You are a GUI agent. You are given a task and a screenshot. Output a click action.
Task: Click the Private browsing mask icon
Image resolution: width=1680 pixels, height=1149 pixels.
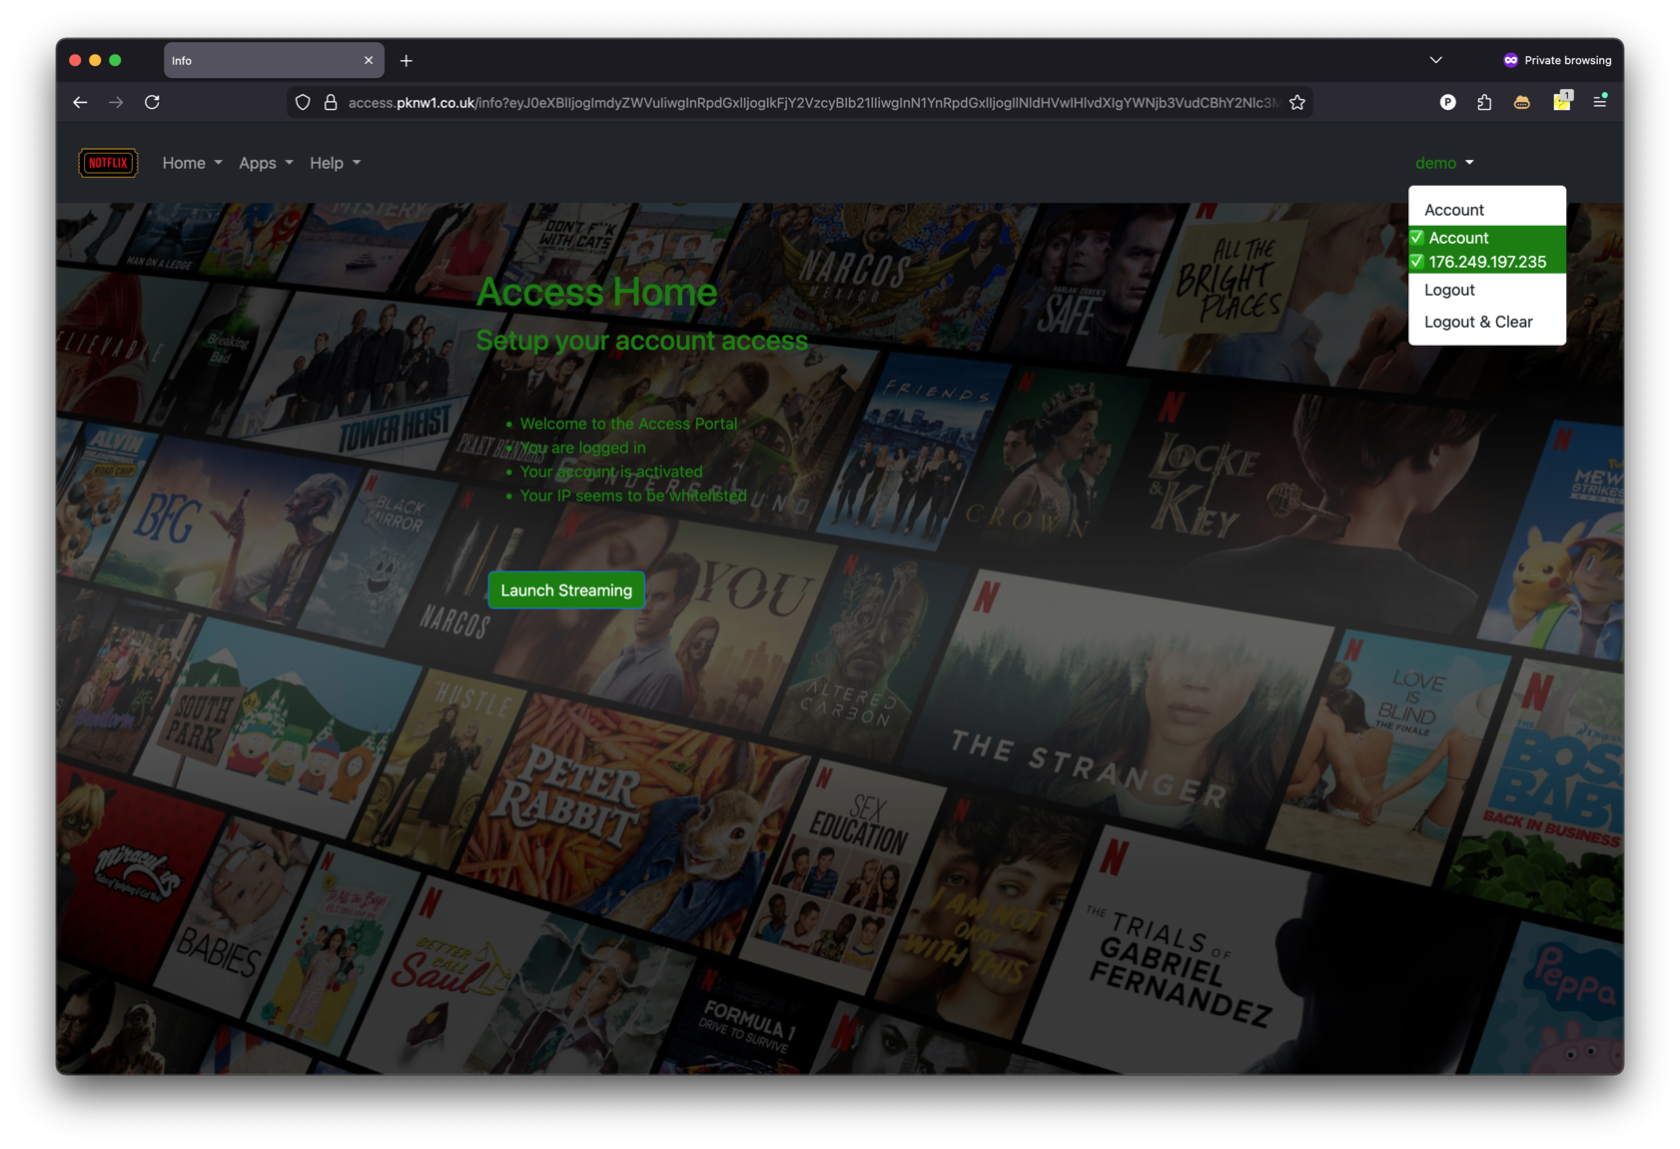point(1510,60)
